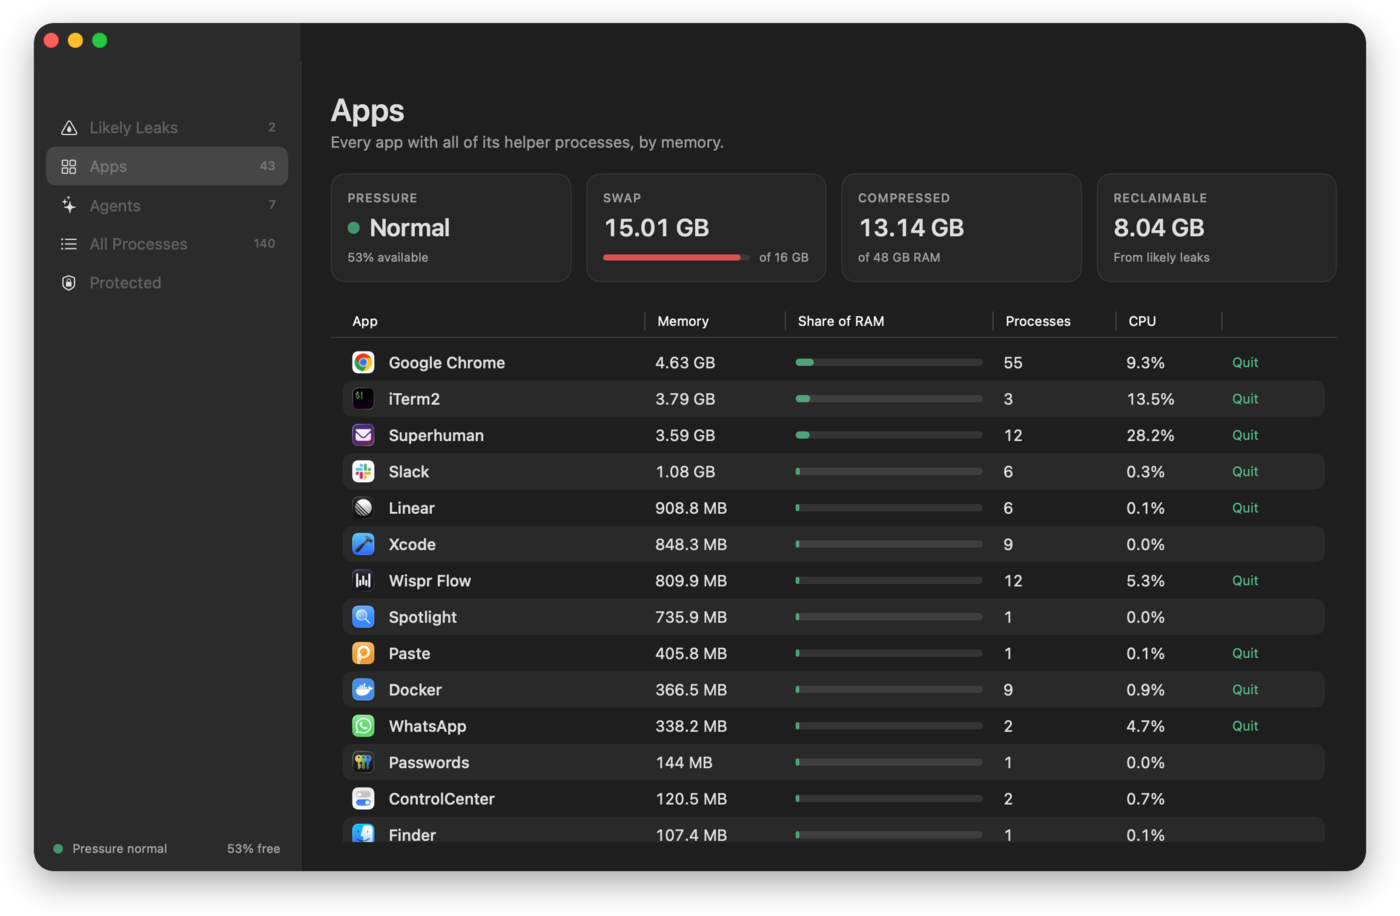
Task: Quit Slack
Action: [1245, 471]
